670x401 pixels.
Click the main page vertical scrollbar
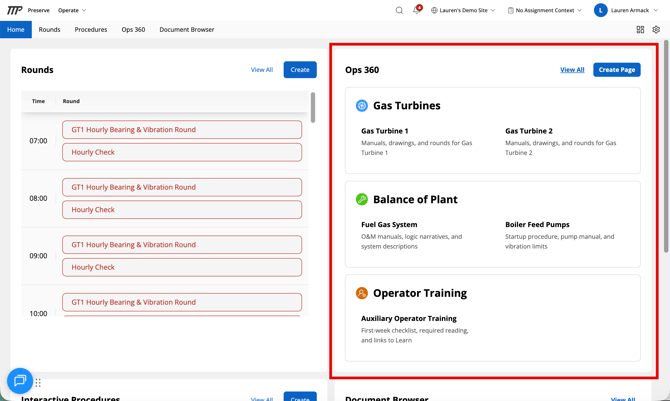click(666, 146)
